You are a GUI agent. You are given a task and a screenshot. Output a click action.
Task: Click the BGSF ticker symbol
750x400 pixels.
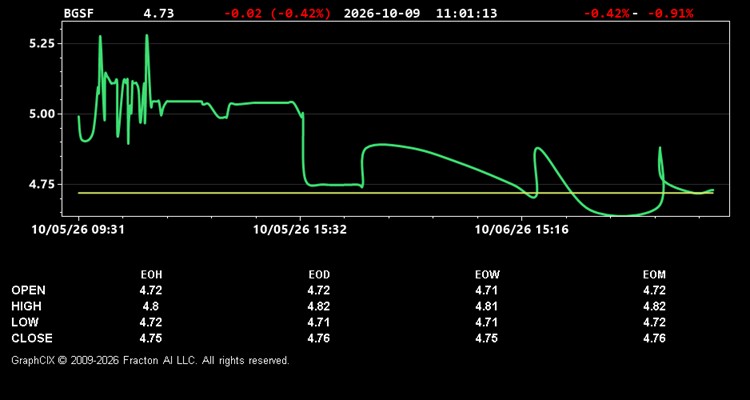pyautogui.click(x=79, y=13)
